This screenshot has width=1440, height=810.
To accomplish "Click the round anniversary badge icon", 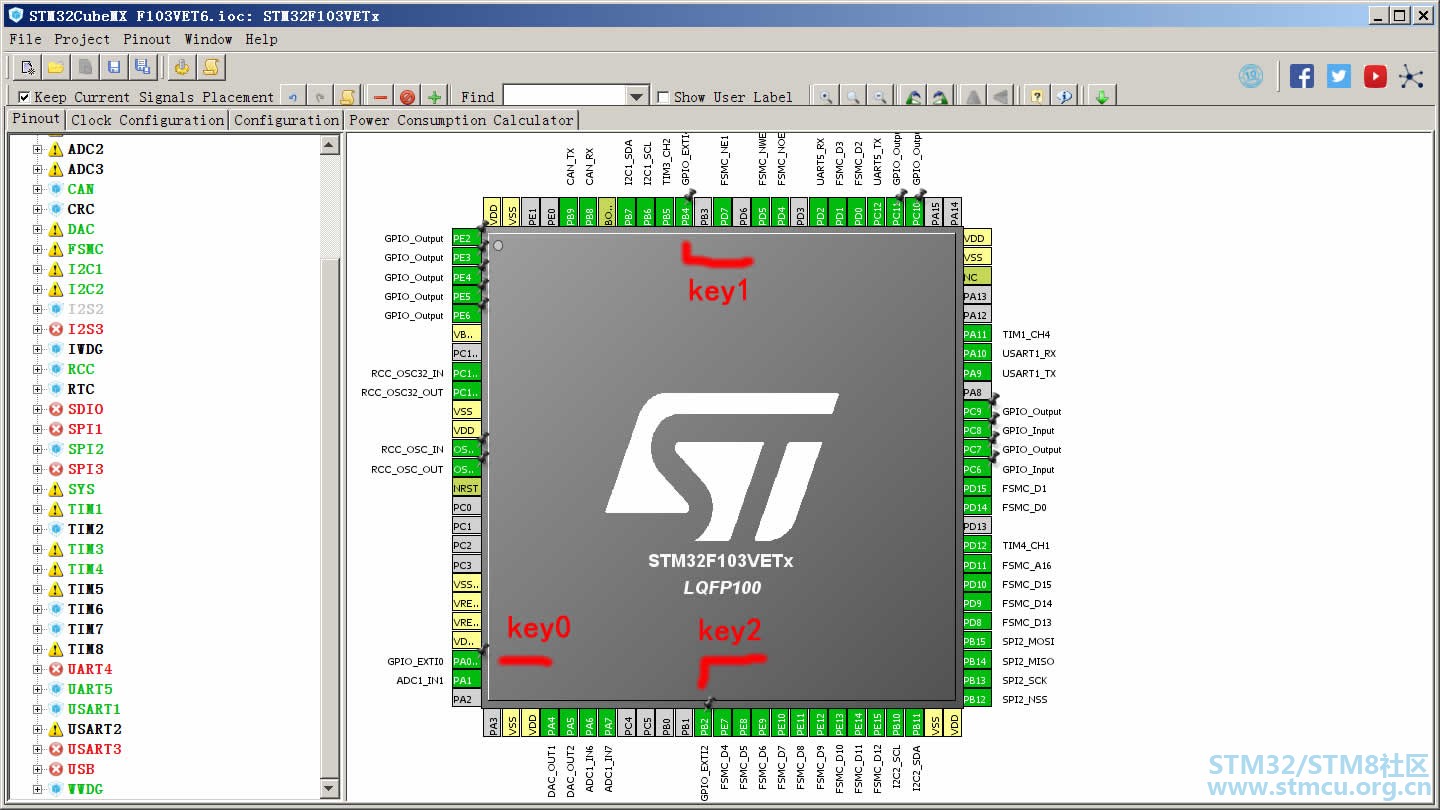I will [x=1251, y=76].
